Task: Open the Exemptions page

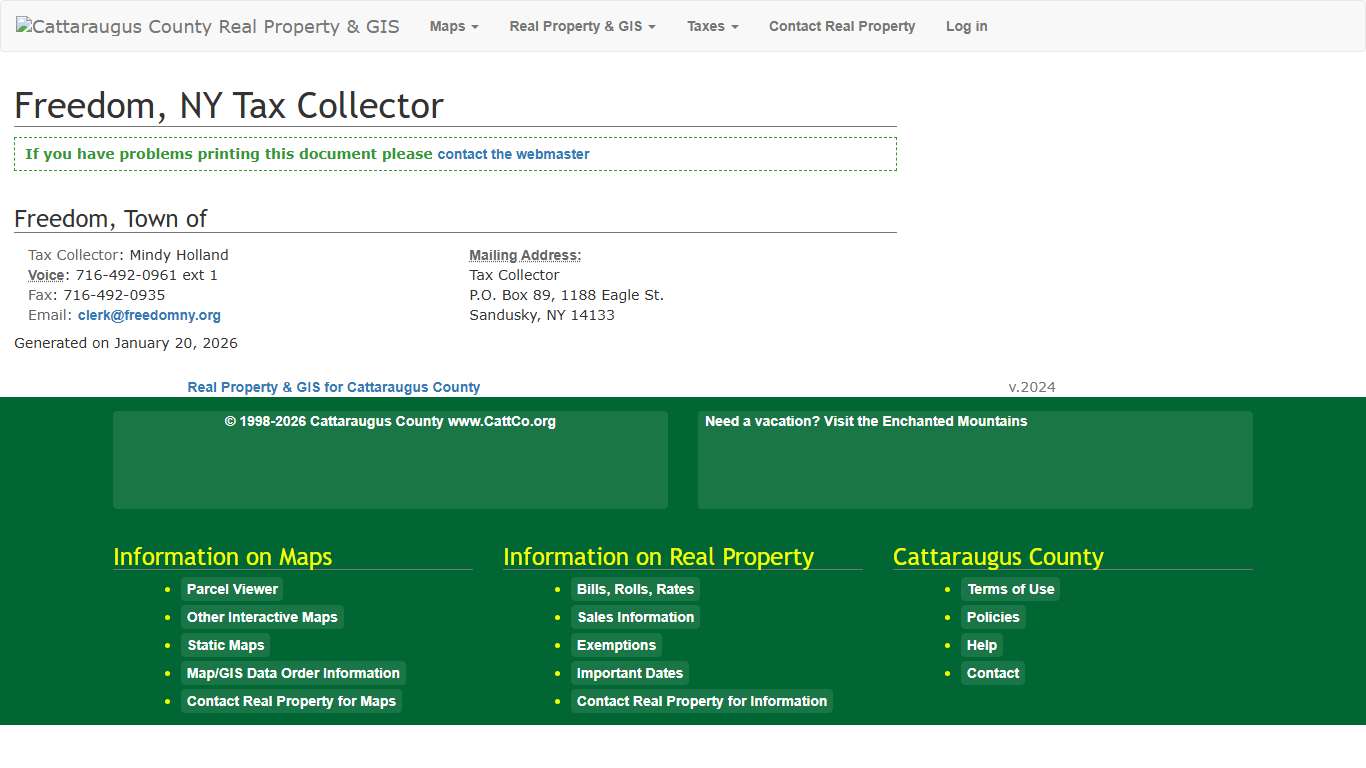Action: (x=616, y=645)
